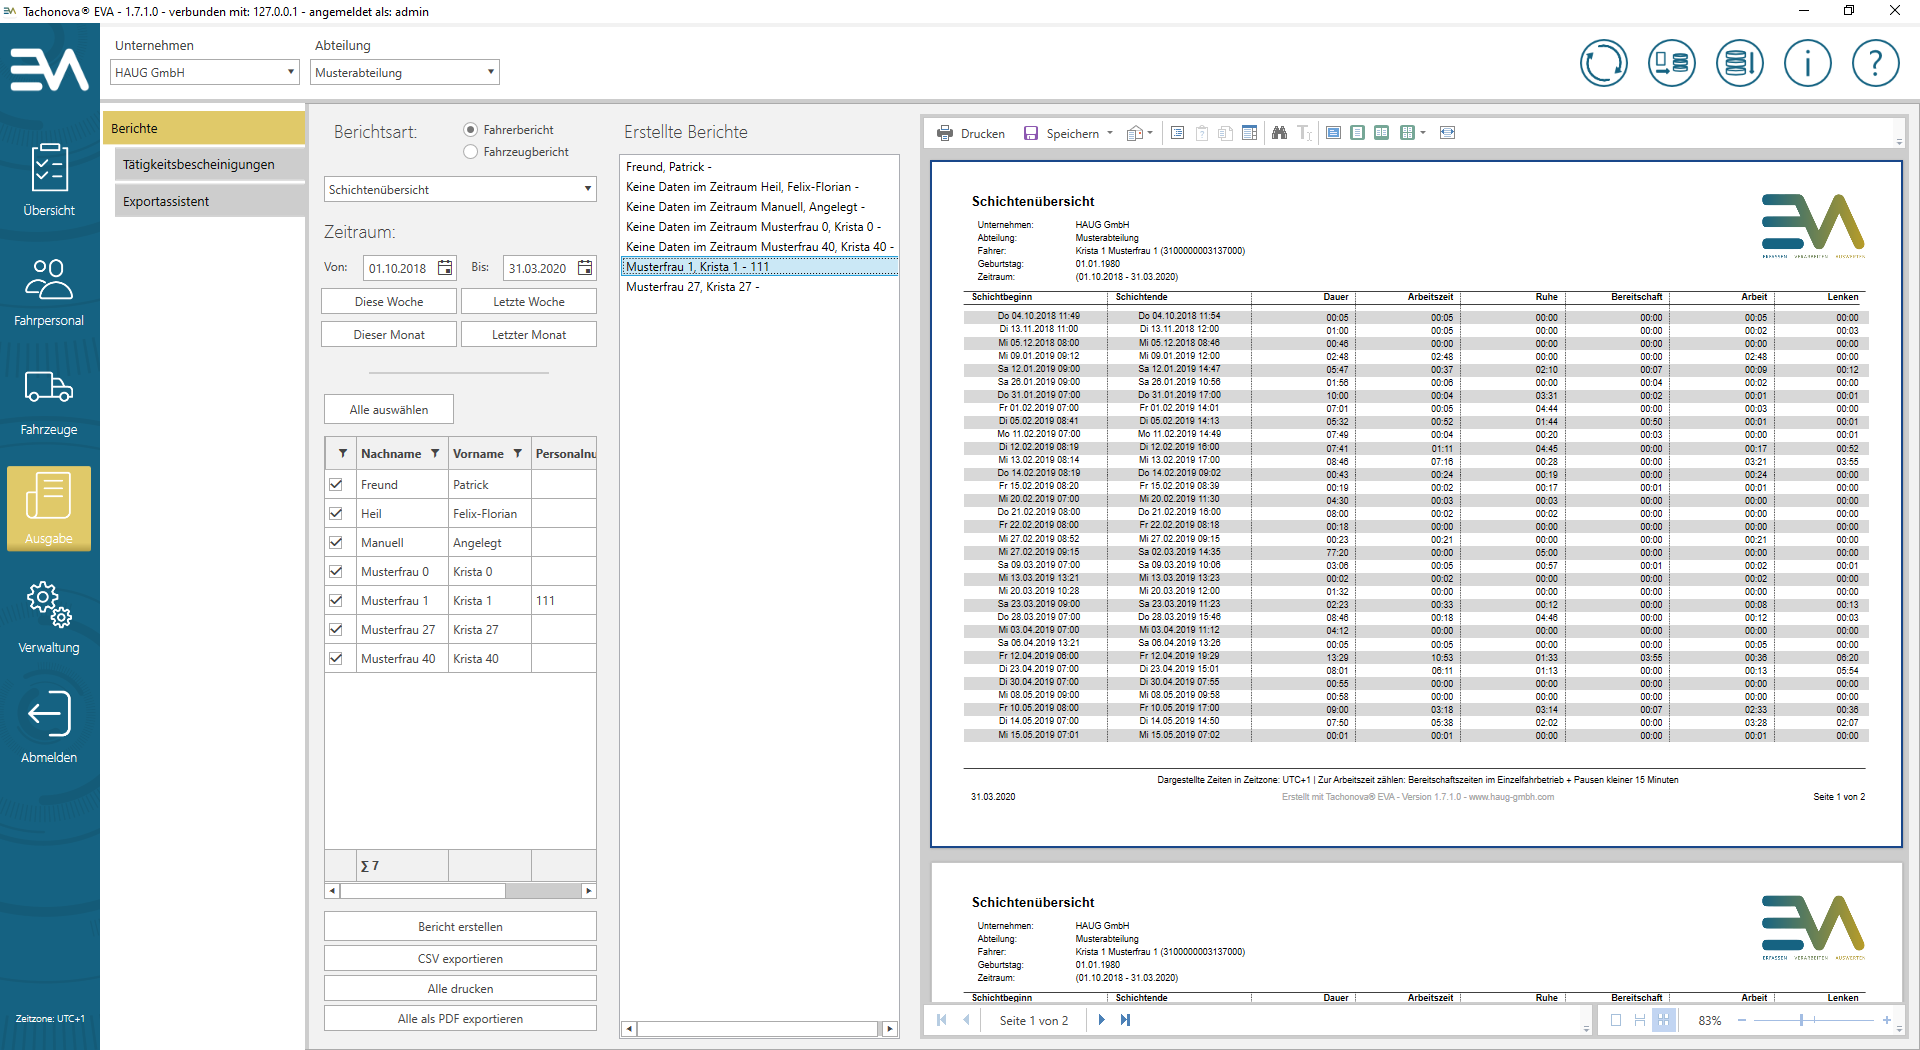
Task: Click the question mark help icon
Action: tap(1875, 64)
